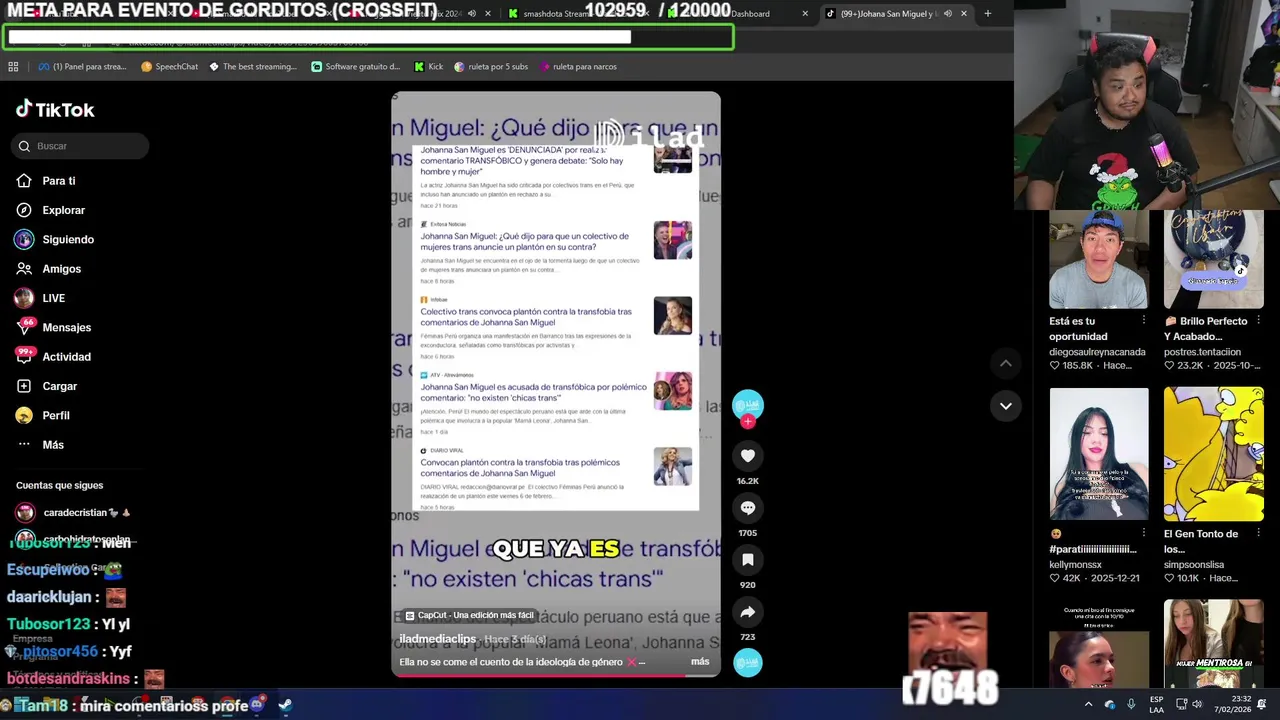Open taskbar clock 23:32

(x=1233, y=705)
